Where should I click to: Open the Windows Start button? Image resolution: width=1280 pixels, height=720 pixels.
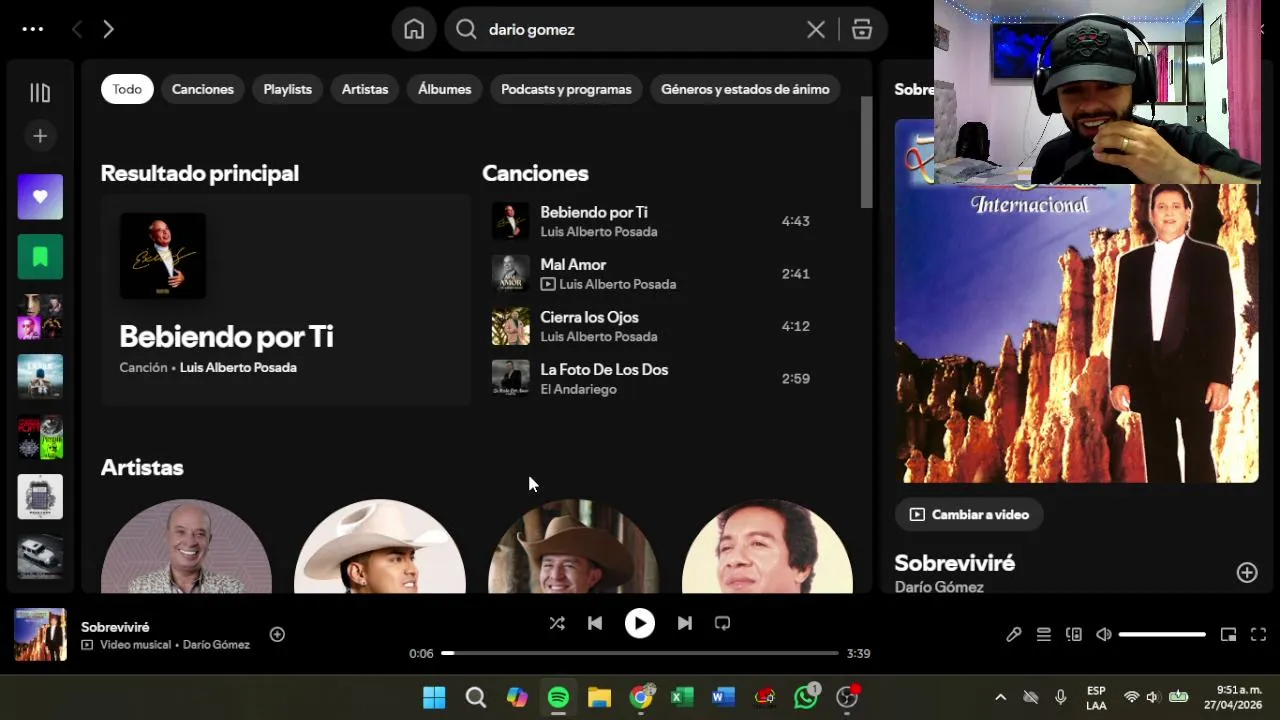click(434, 697)
